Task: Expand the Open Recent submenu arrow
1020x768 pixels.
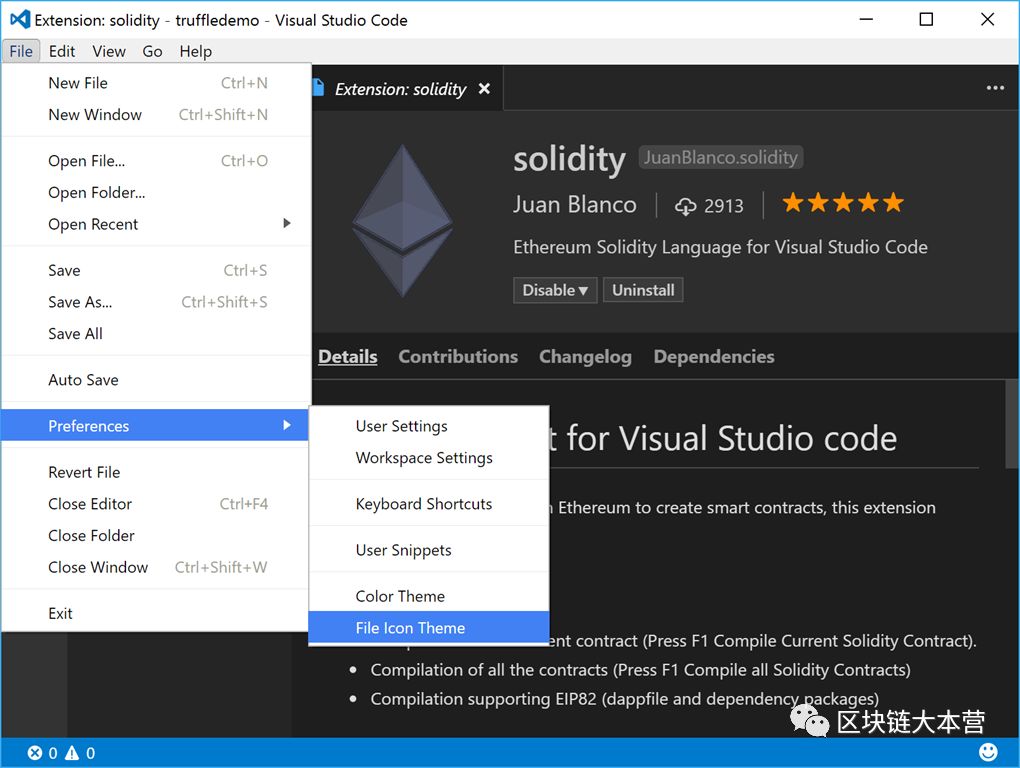Action: (287, 223)
